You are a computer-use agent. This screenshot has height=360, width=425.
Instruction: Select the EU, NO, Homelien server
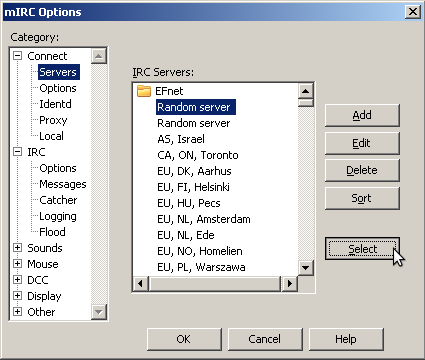(x=200, y=251)
